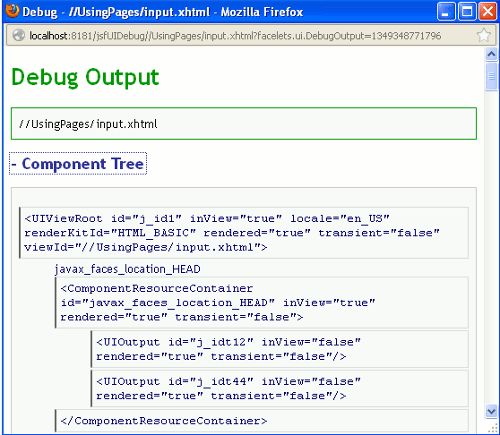Click the bookmark star icon

pos(483,35)
